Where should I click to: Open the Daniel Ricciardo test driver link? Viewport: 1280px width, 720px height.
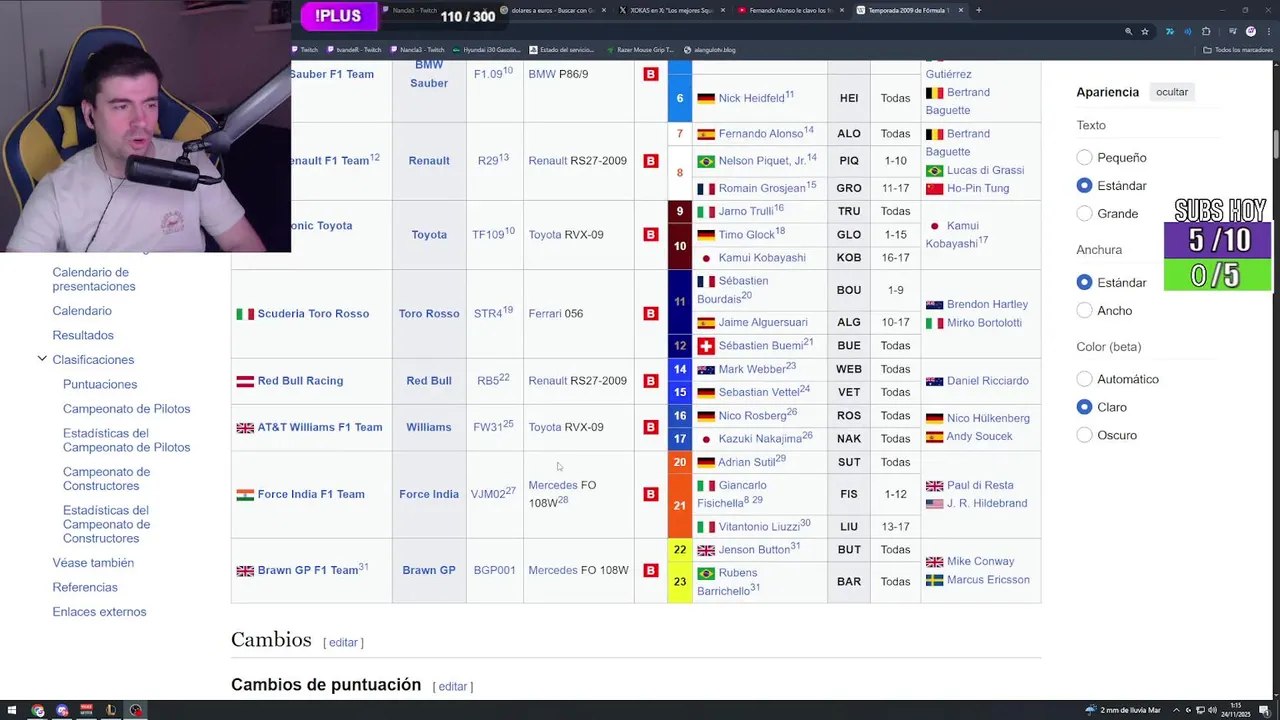click(x=987, y=381)
